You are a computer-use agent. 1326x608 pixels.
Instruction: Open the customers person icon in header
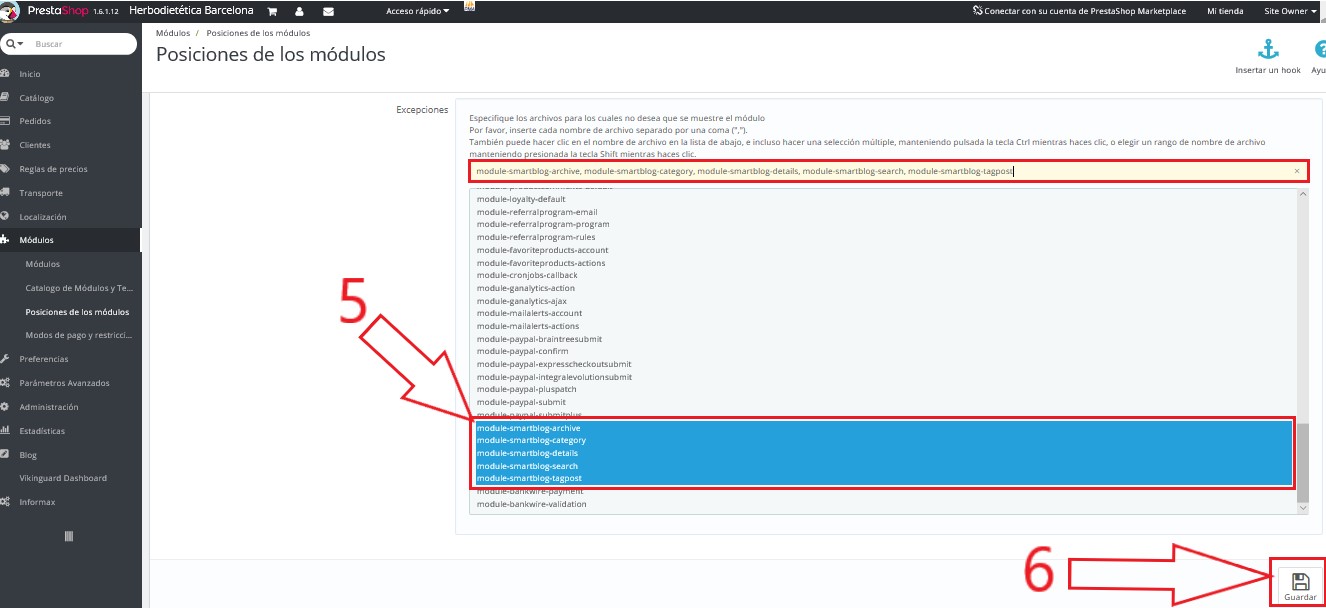click(x=300, y=12)
